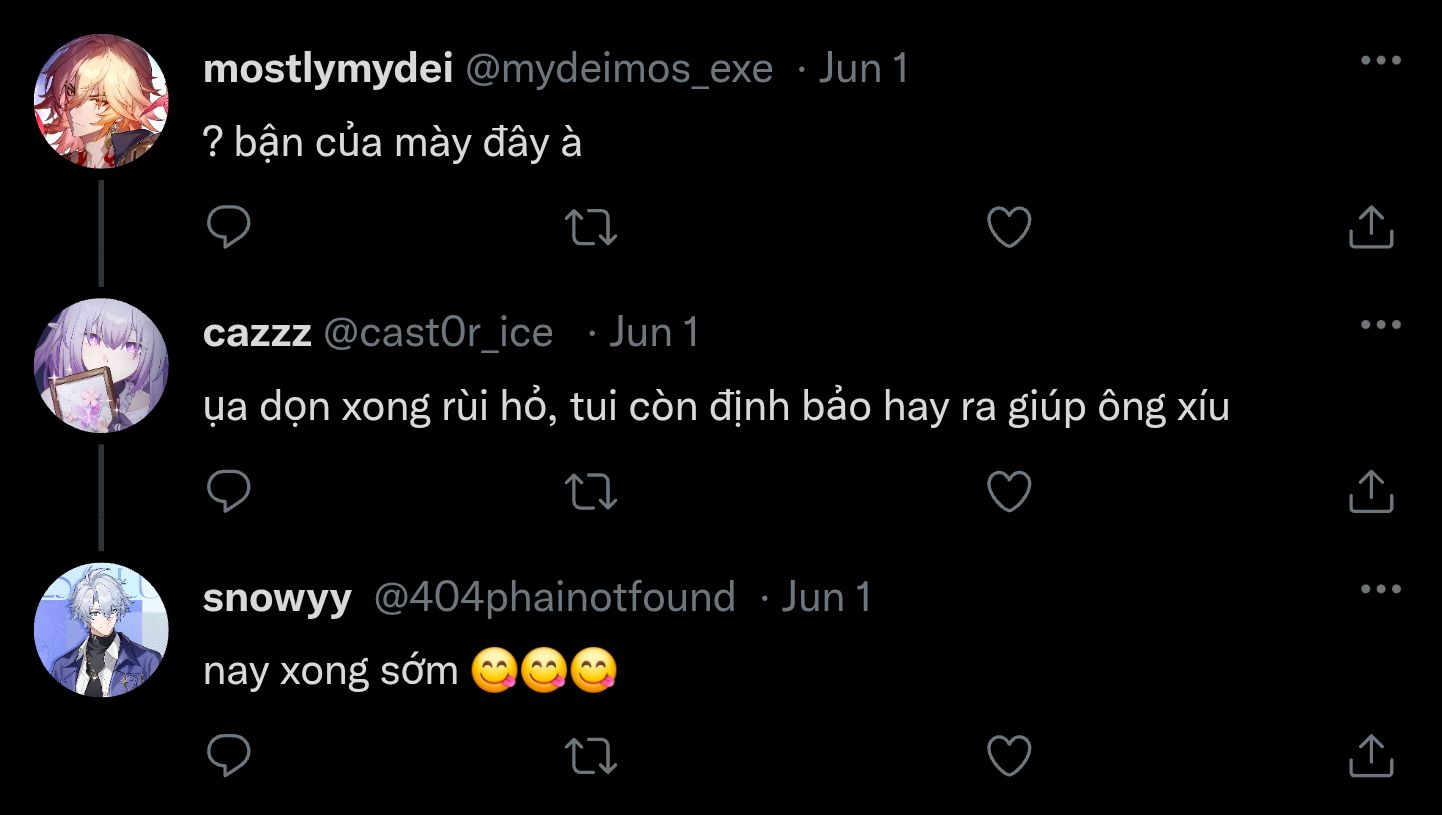Viewport: 1442px width, 815px height.
Task: Retweet the mostlymydei post
Action: (591, 228)
